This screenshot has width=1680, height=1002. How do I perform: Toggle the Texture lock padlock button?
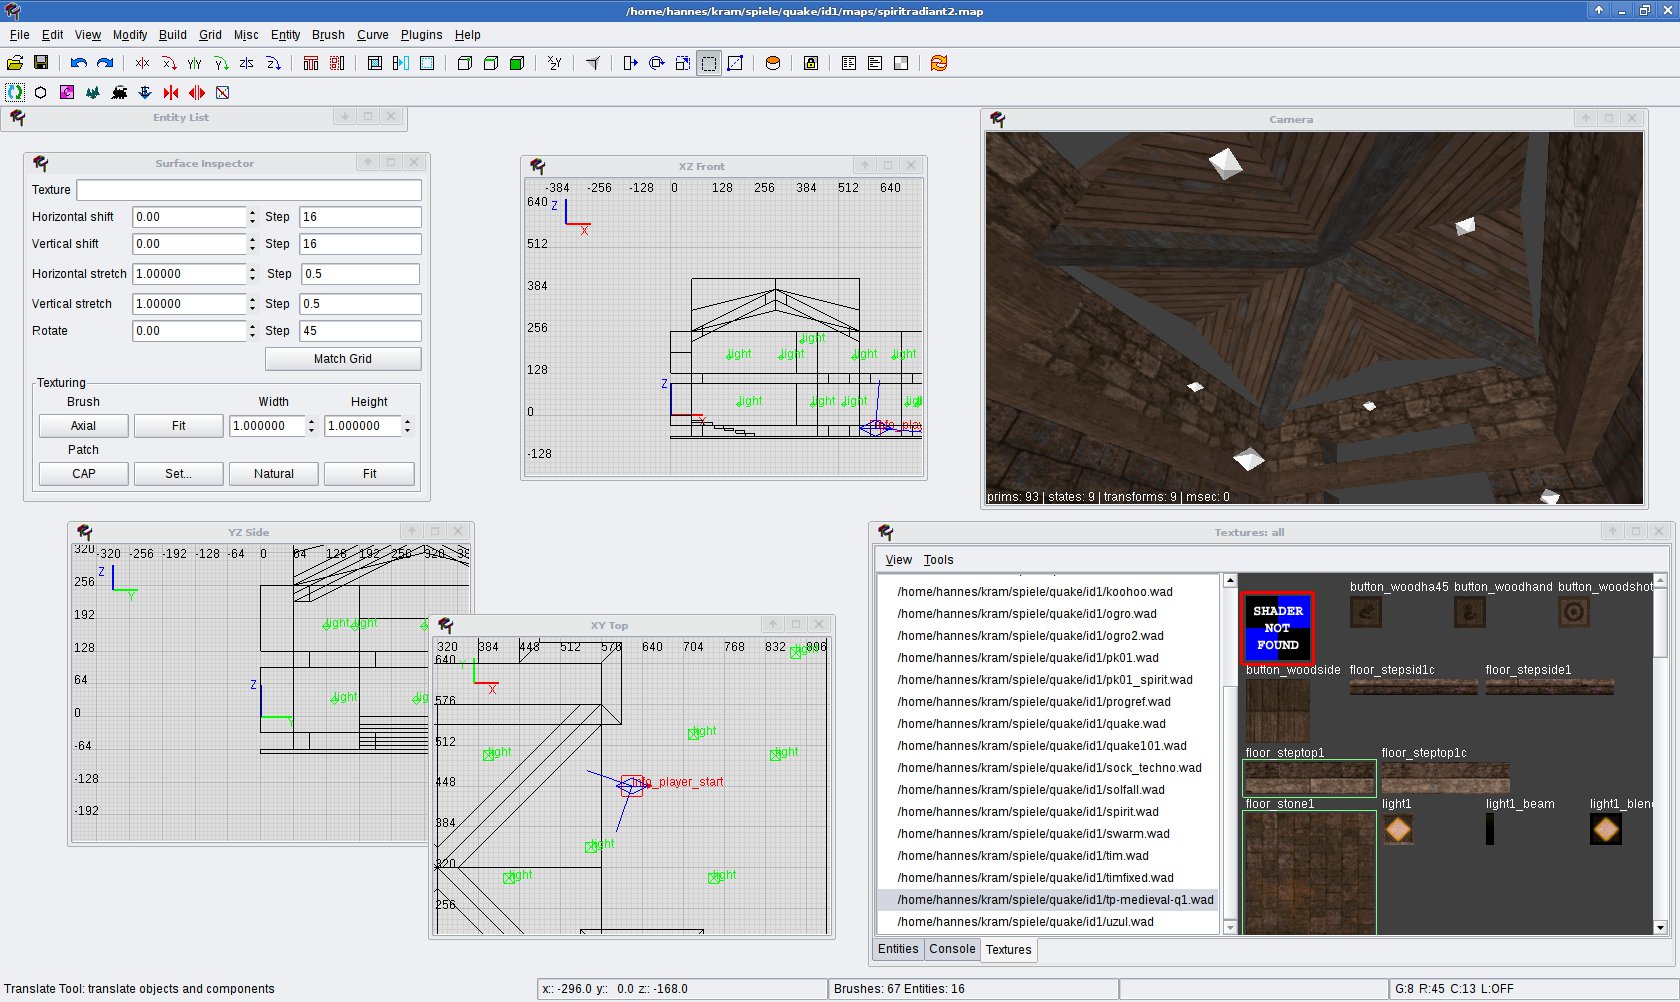811,63
